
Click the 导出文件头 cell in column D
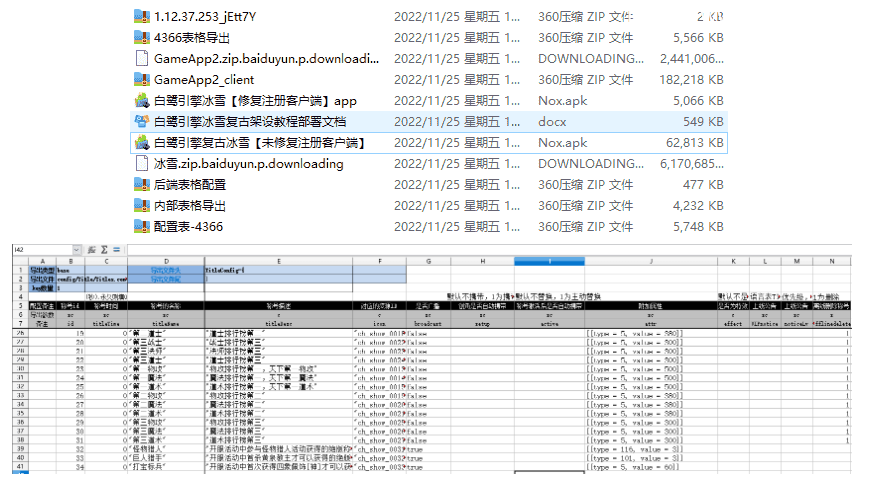(x=165, y=270)
